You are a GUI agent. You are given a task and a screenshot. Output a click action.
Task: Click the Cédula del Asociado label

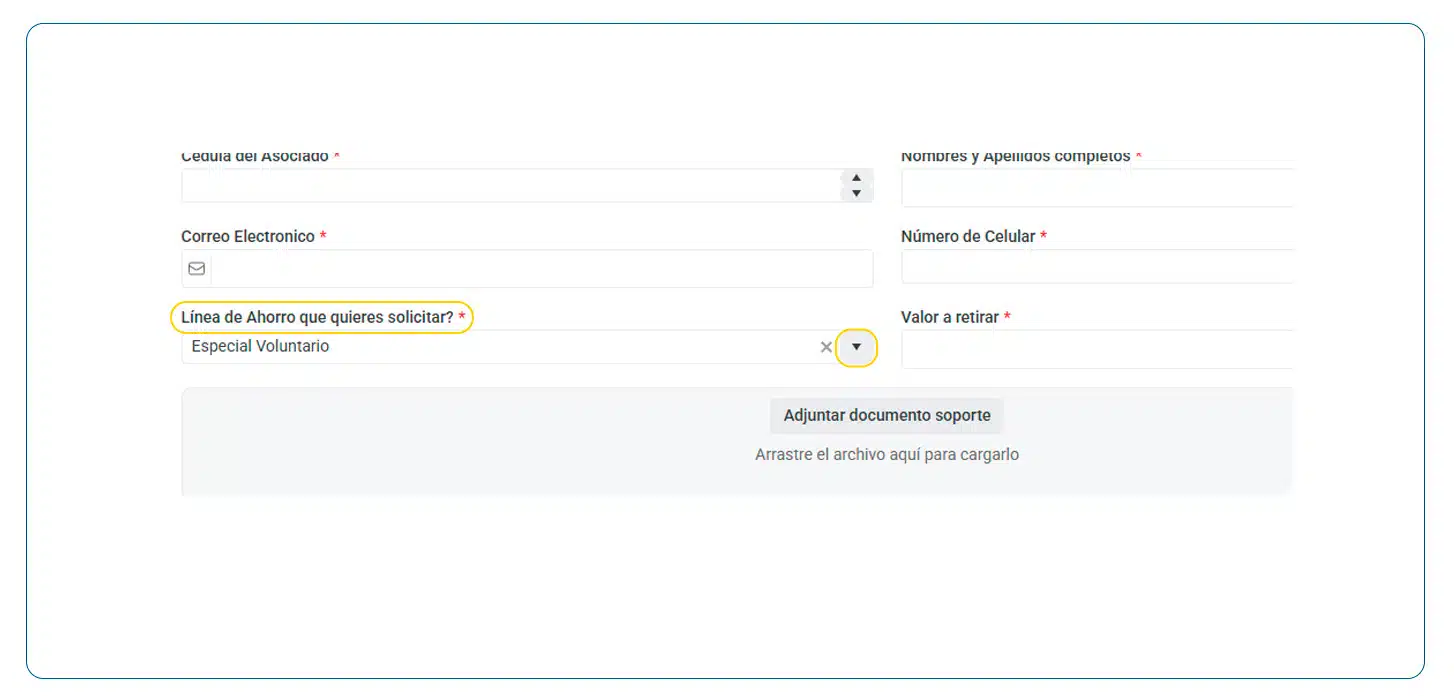coord(254,157)
